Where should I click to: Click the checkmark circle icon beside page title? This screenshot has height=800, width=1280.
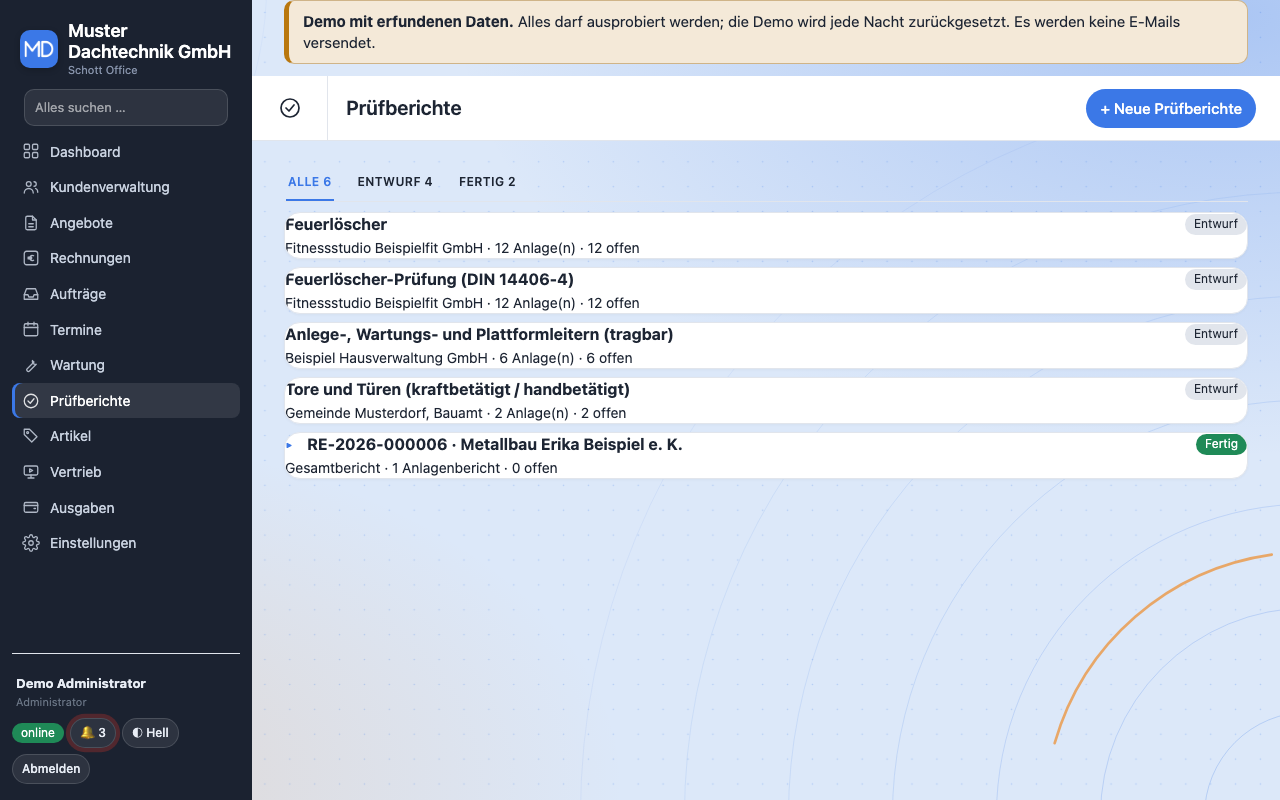(x=290, y=108)
